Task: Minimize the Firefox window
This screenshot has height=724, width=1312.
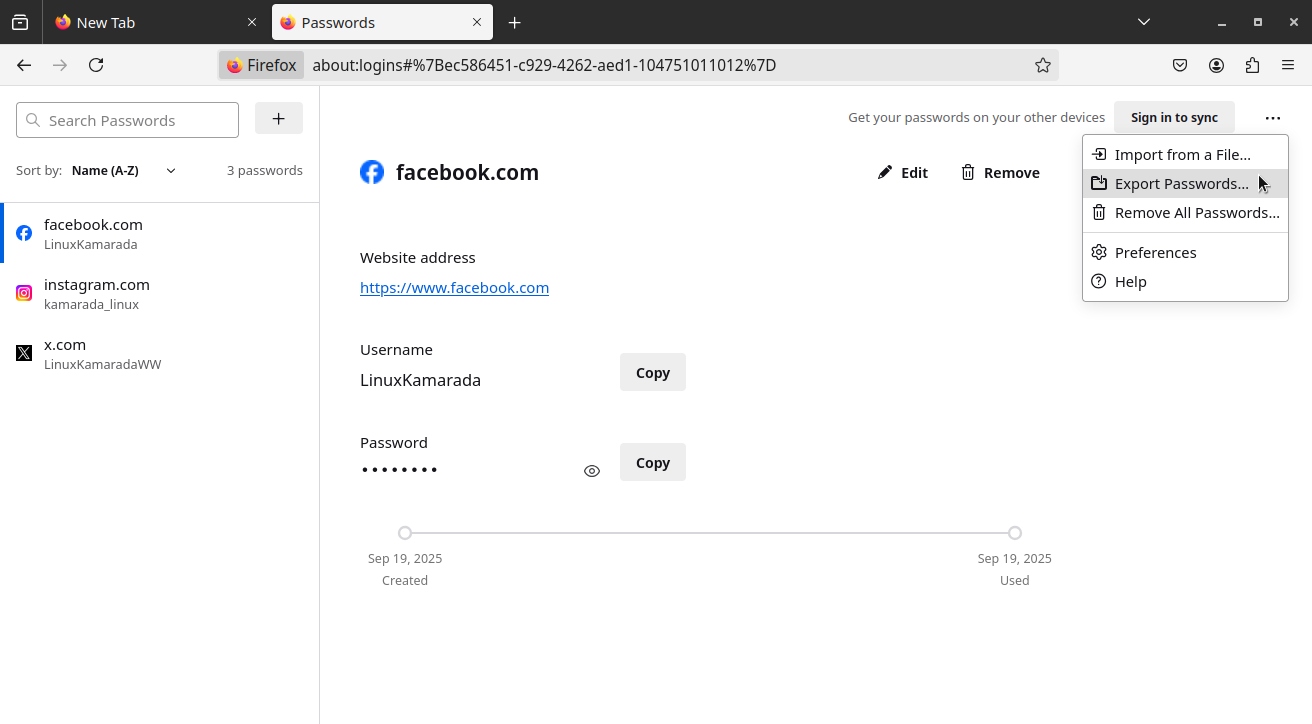Action: (x=1222, y=22)
